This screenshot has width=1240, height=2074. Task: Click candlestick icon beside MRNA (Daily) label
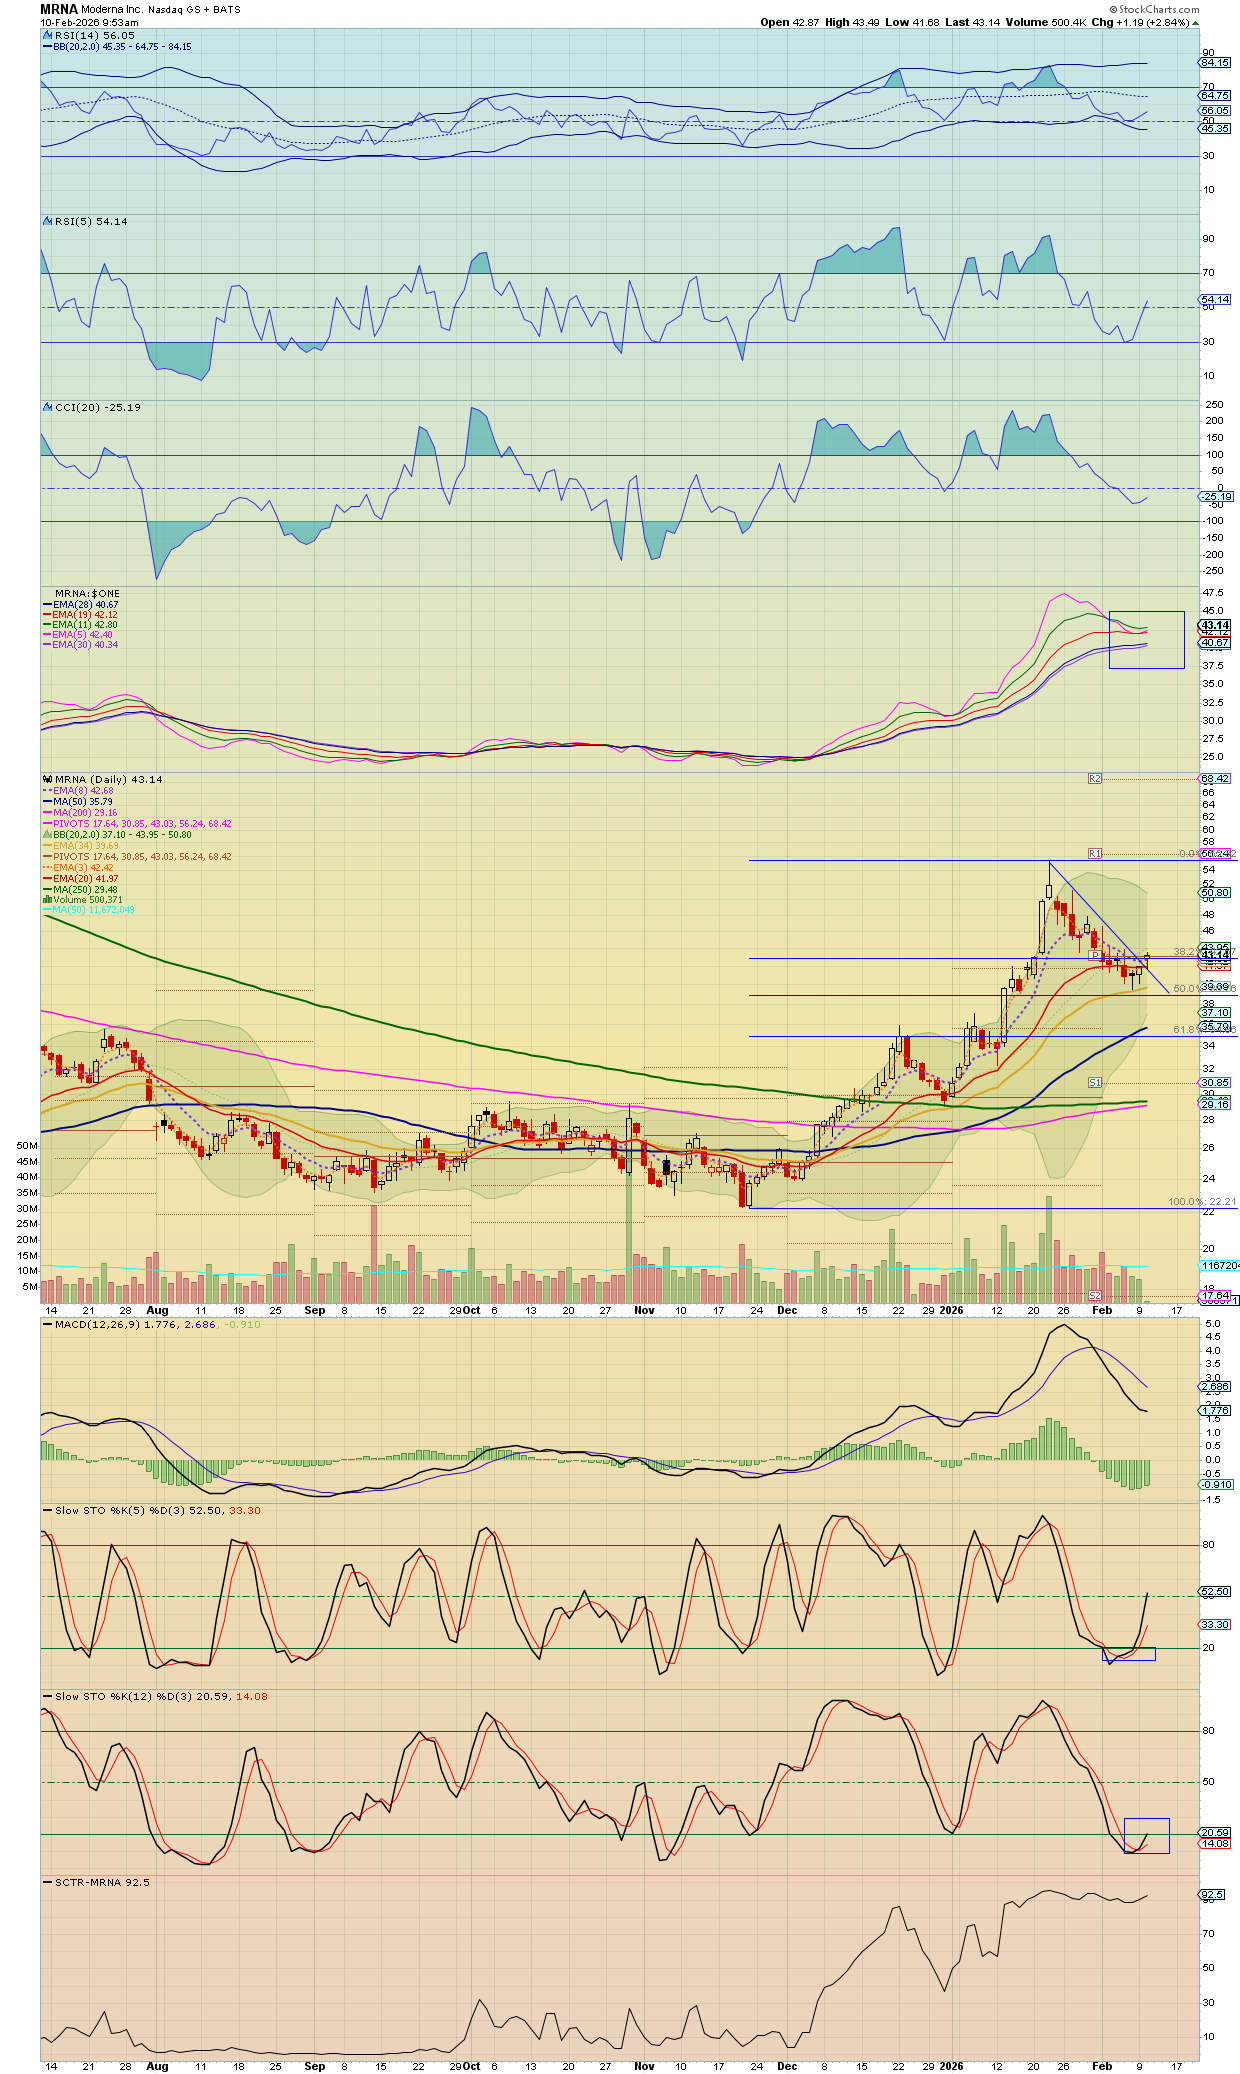tap(47, 779)
